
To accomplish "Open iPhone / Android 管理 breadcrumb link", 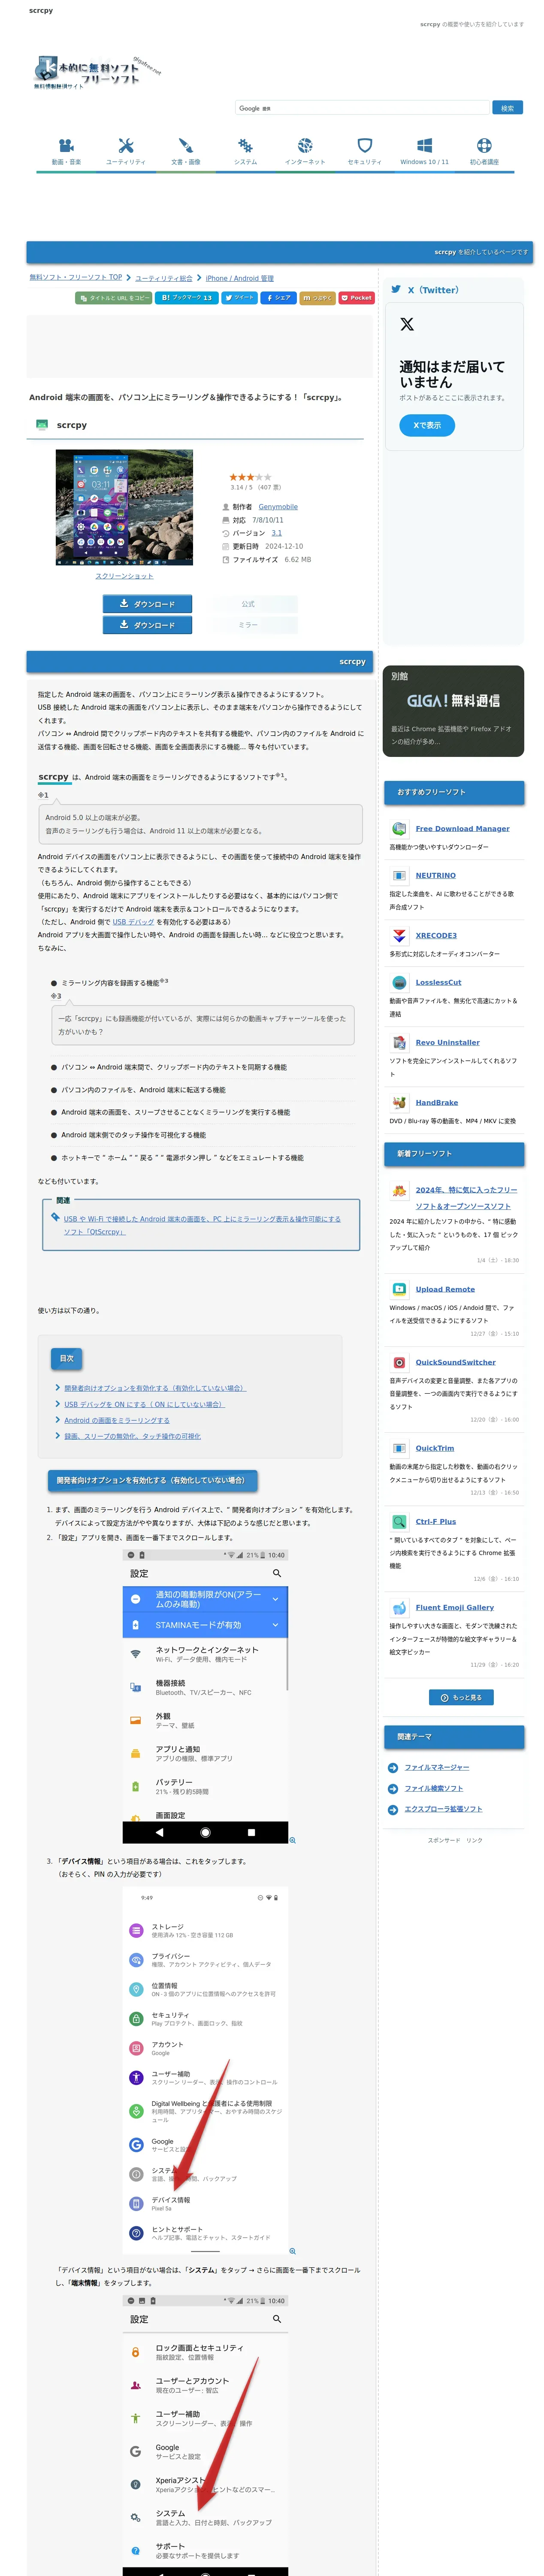I will point(240,278).
